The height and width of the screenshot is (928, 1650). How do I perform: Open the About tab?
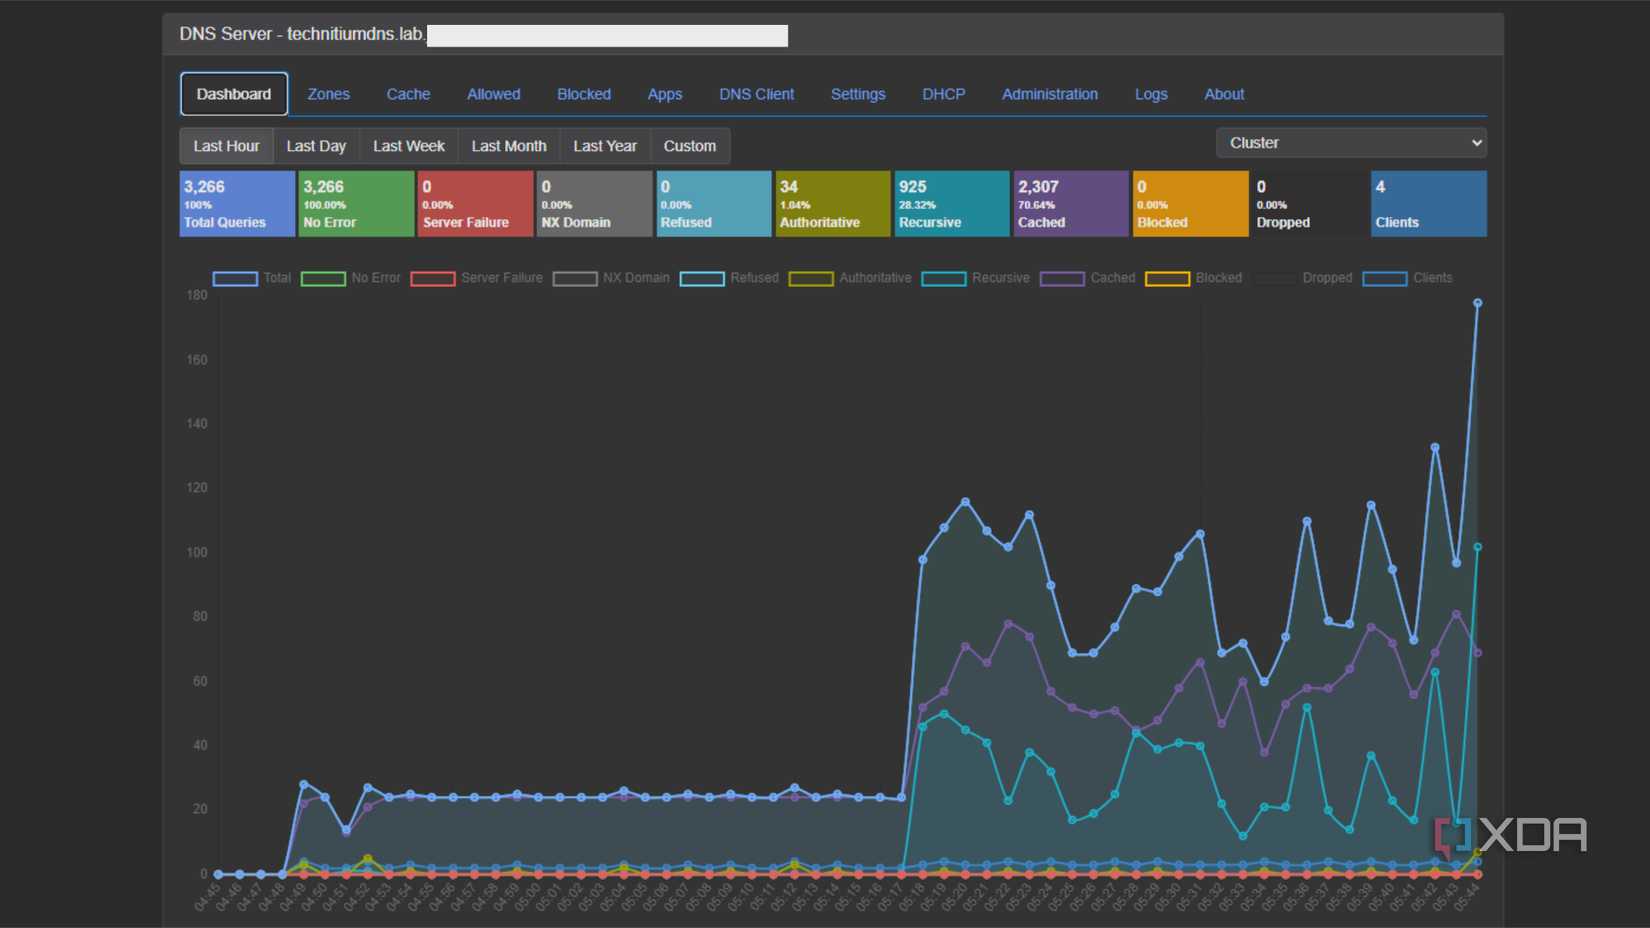click(1224, 94)
